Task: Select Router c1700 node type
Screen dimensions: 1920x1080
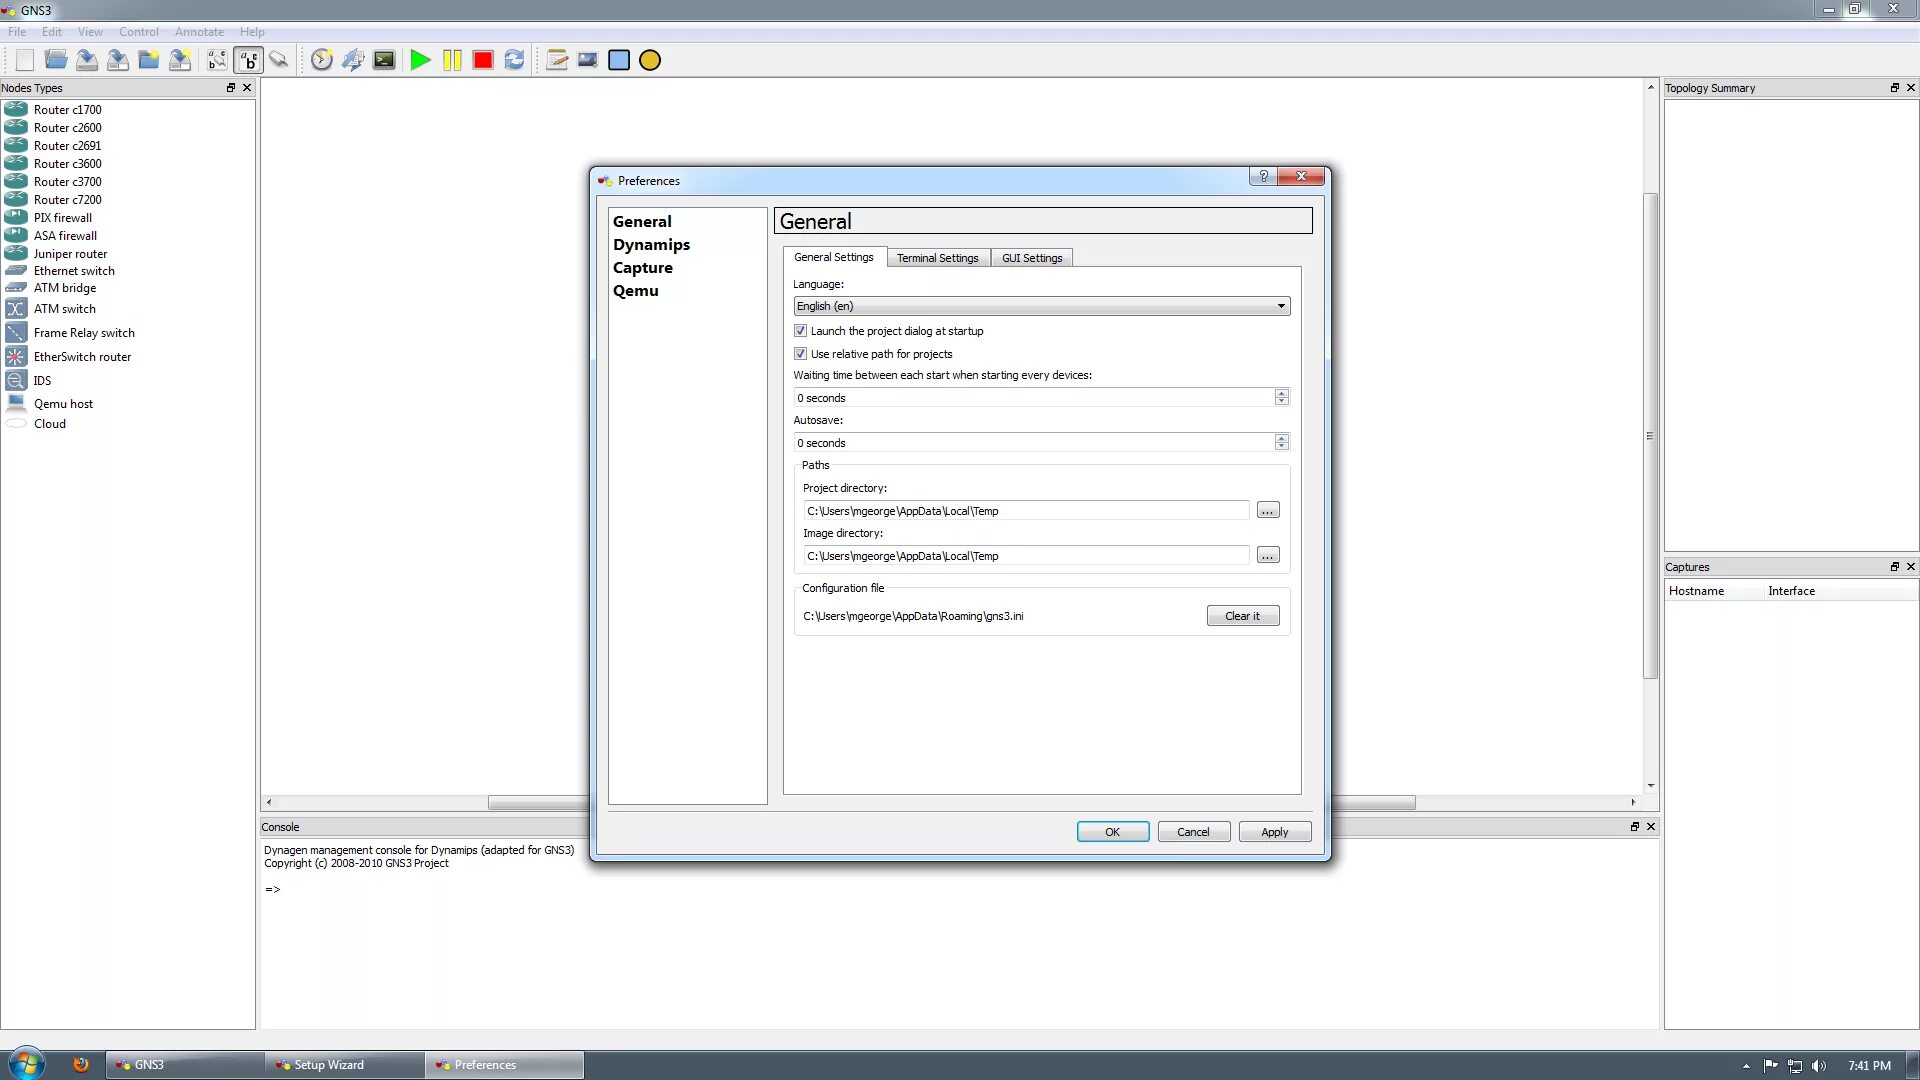Action: pos(67,110)
